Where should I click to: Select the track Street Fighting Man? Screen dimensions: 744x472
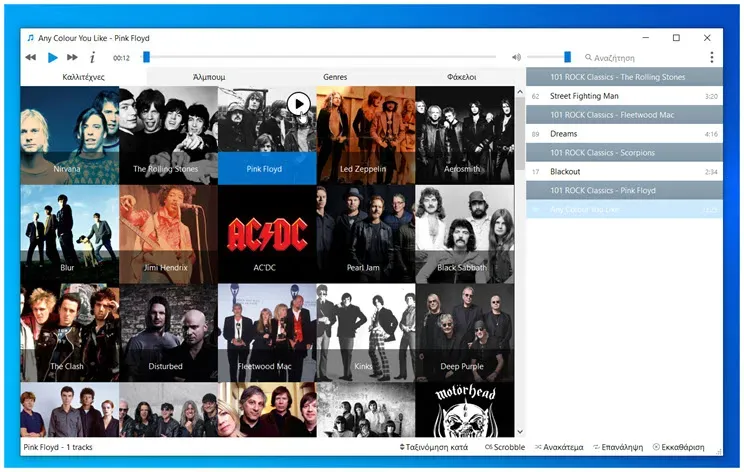click(624, 96)
